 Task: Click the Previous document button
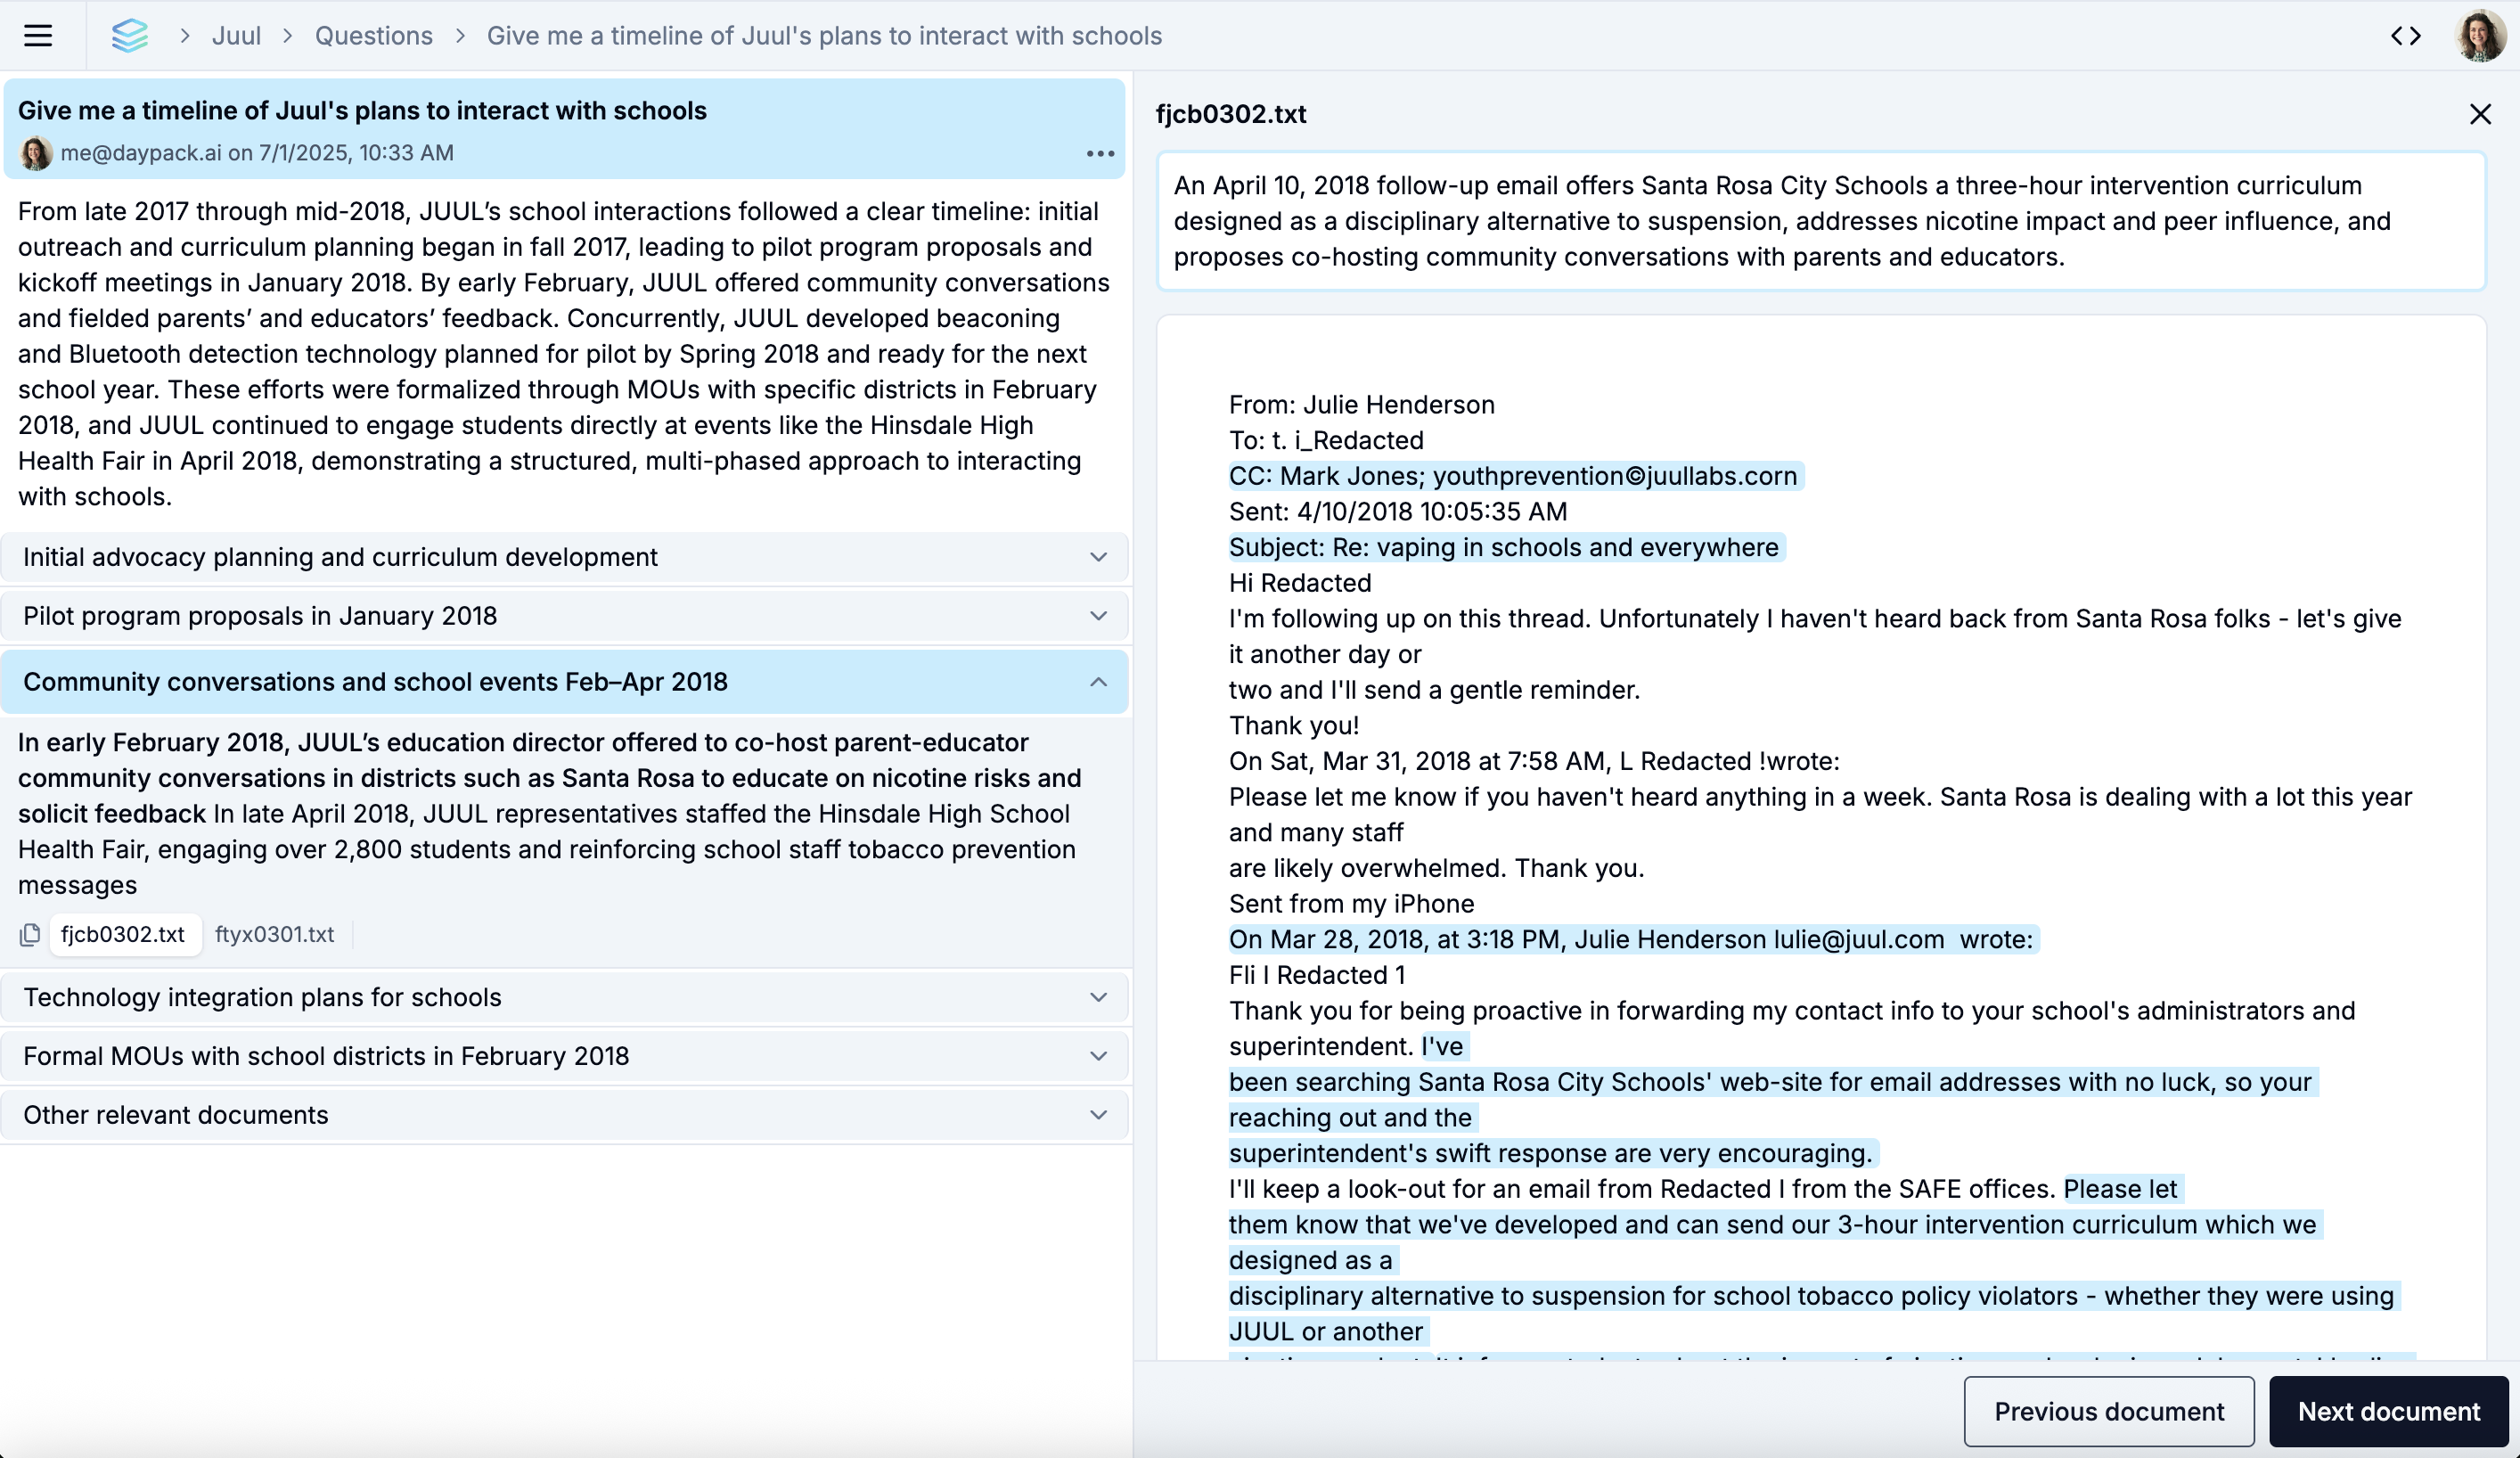pos(2108,1411)
